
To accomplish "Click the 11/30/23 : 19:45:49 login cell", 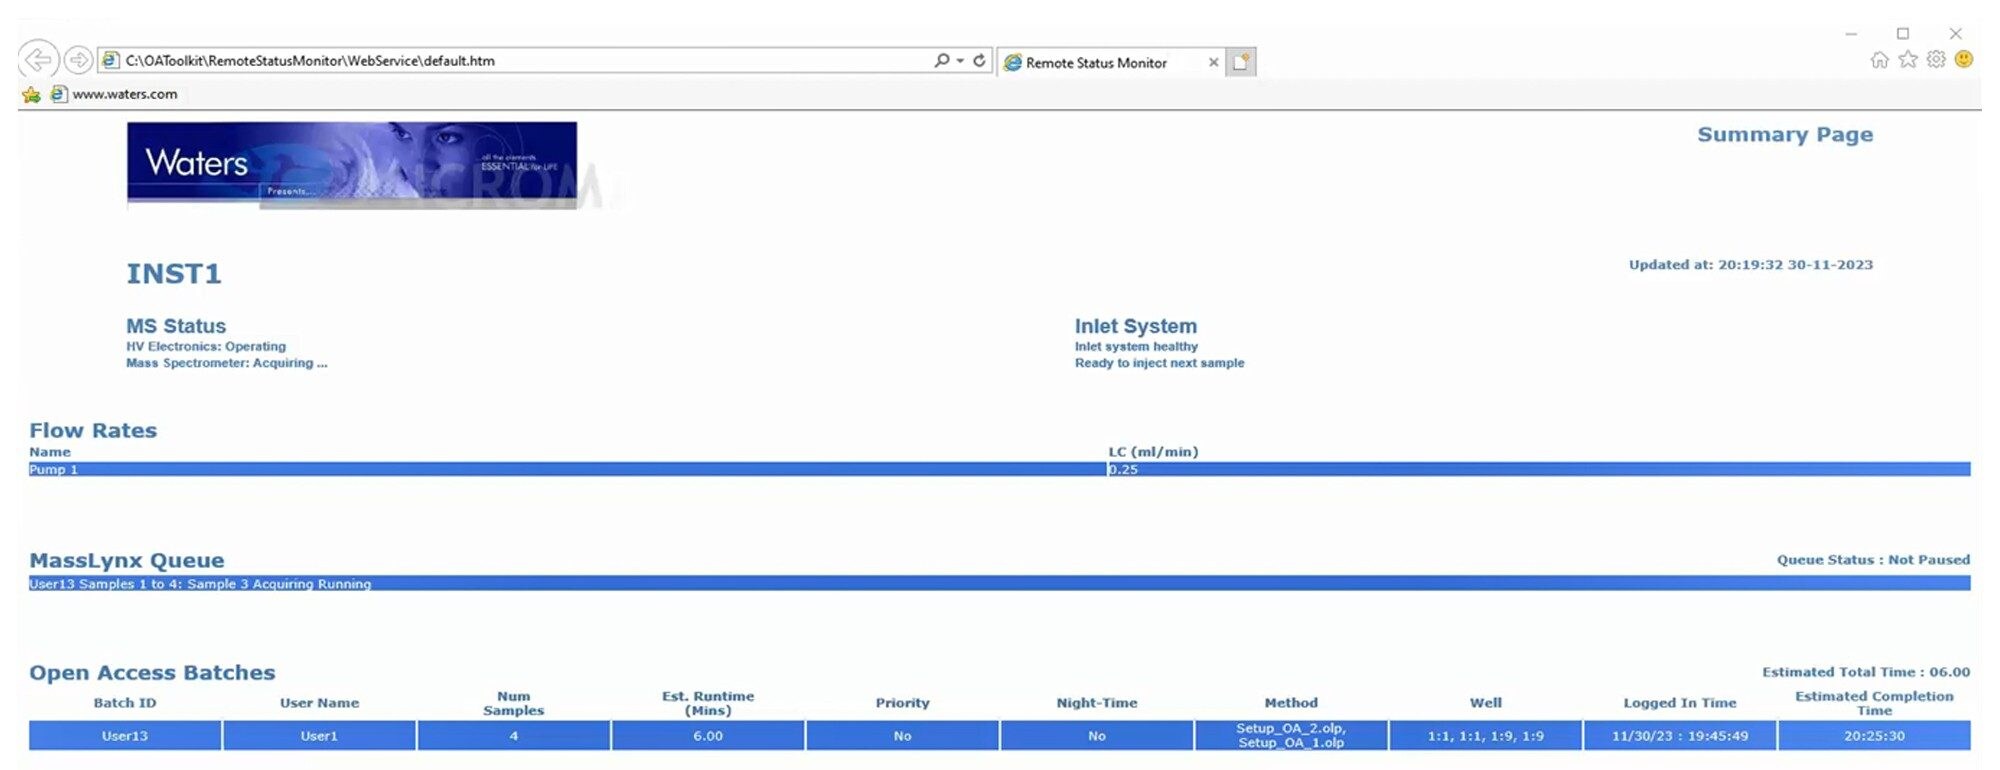I will 1680,735.
